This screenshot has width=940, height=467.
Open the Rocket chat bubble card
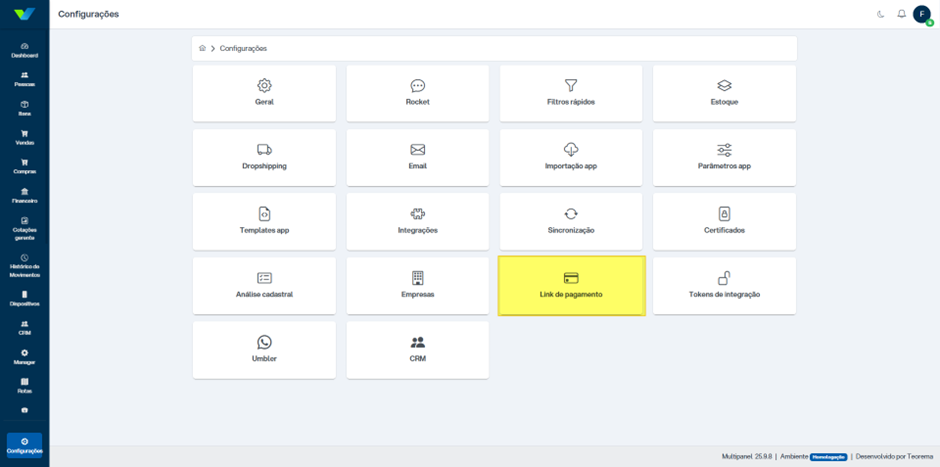click(x=418, y=93)
